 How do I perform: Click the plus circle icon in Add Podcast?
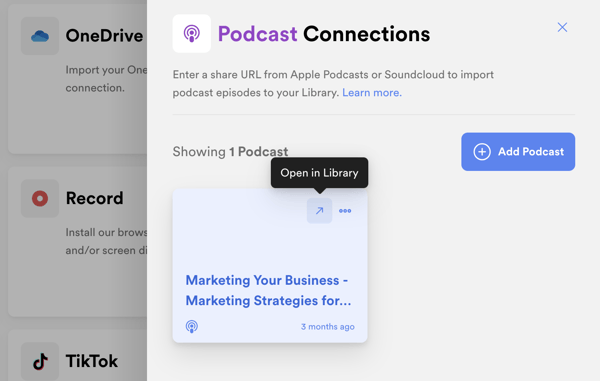click(482, 152)
